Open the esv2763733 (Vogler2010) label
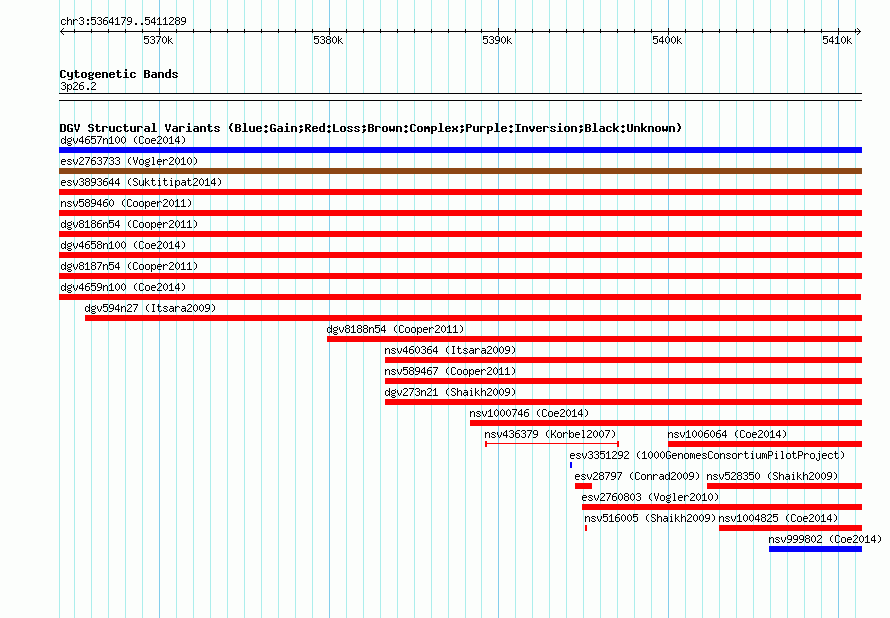The width and height of the screenshot is (890, 618). click(x=129, y=161)
